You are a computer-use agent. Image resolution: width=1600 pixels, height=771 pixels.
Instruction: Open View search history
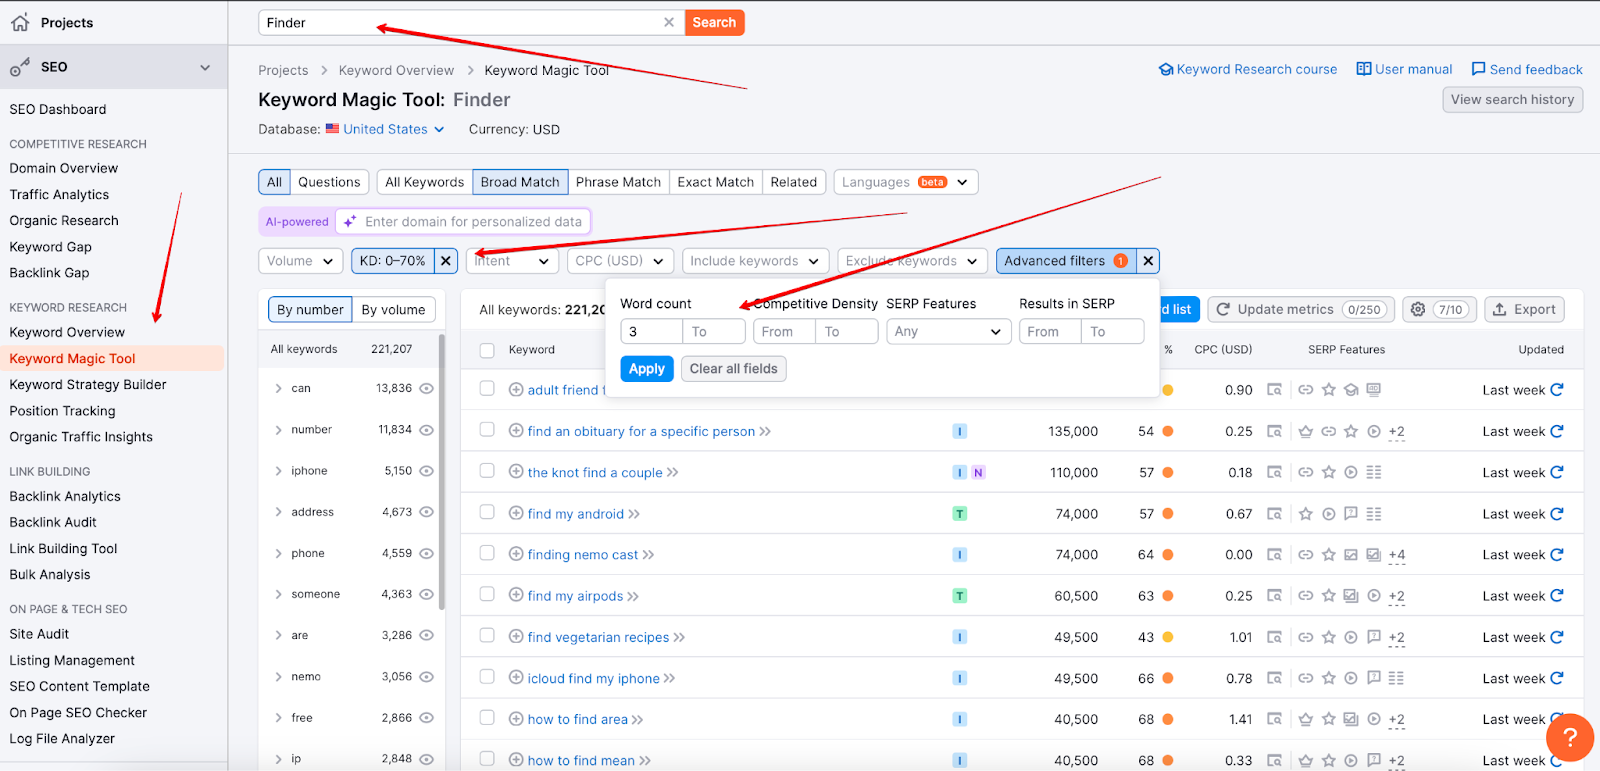point(1512,99)
